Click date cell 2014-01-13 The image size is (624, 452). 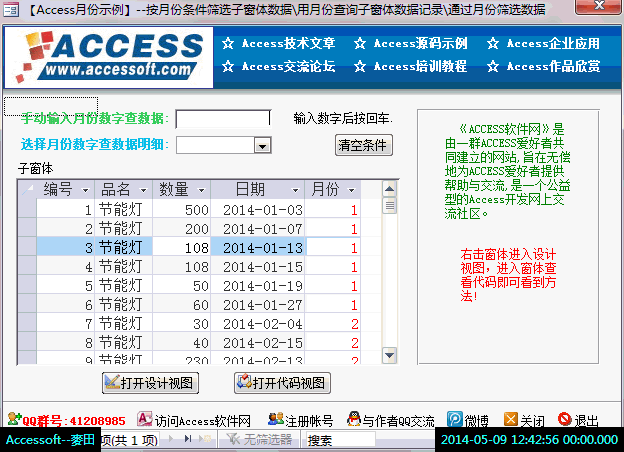pyautogui.click(x=258, y=247)
